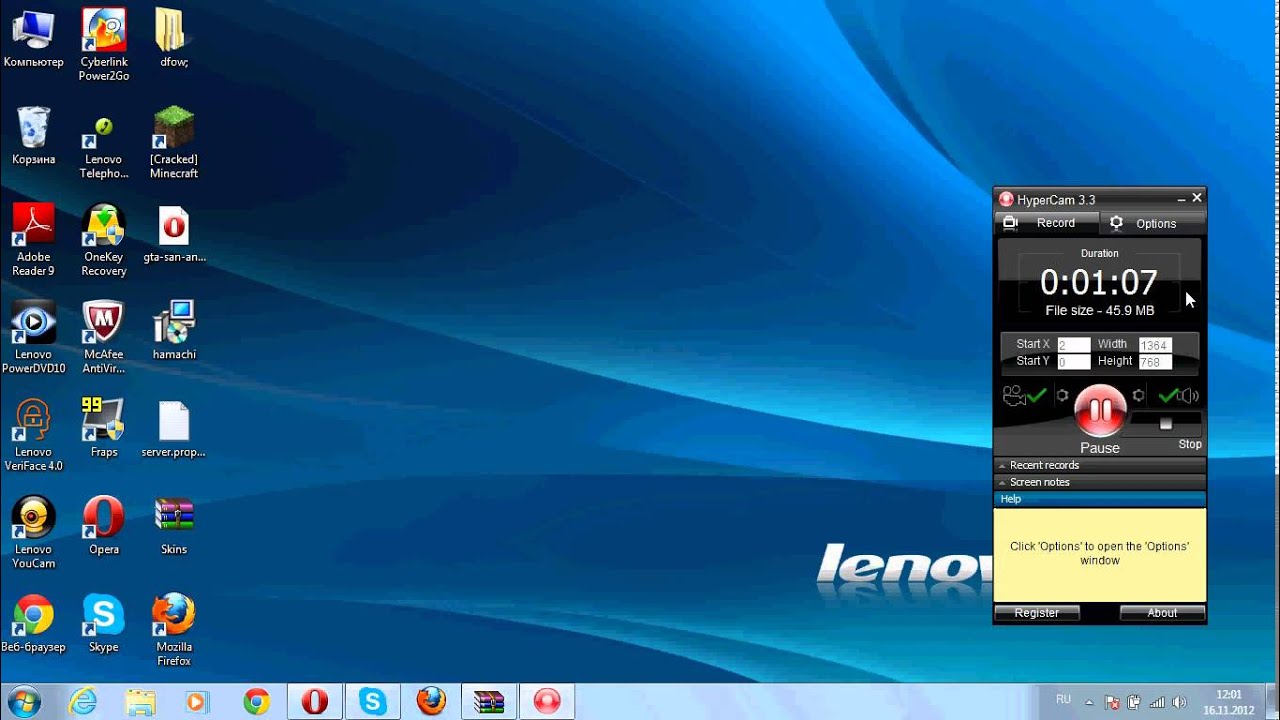Select the server.prop... file icon
This screenshot has height=720, width=1280.
174,428
